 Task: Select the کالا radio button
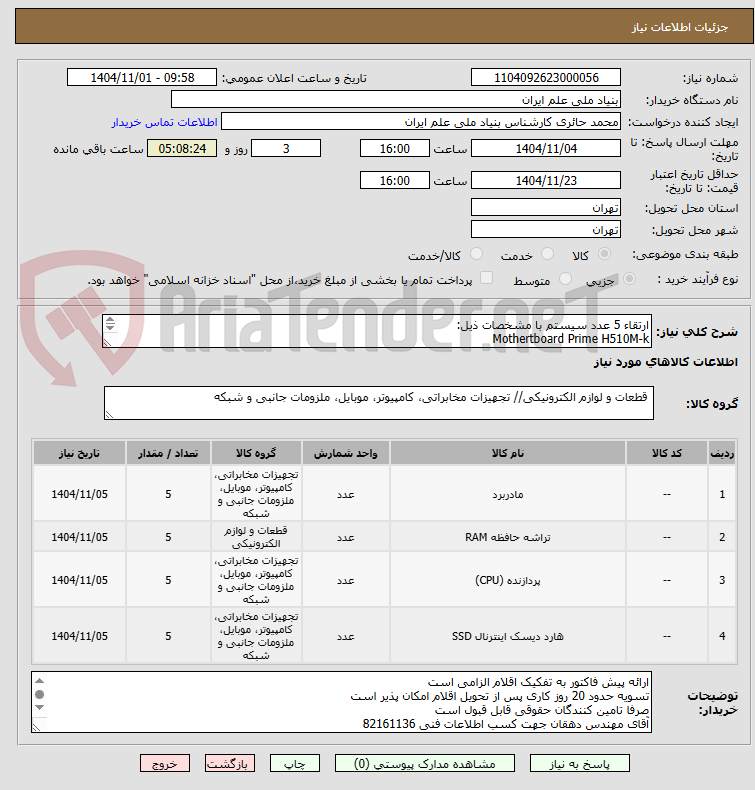click(x=604, y=254)
